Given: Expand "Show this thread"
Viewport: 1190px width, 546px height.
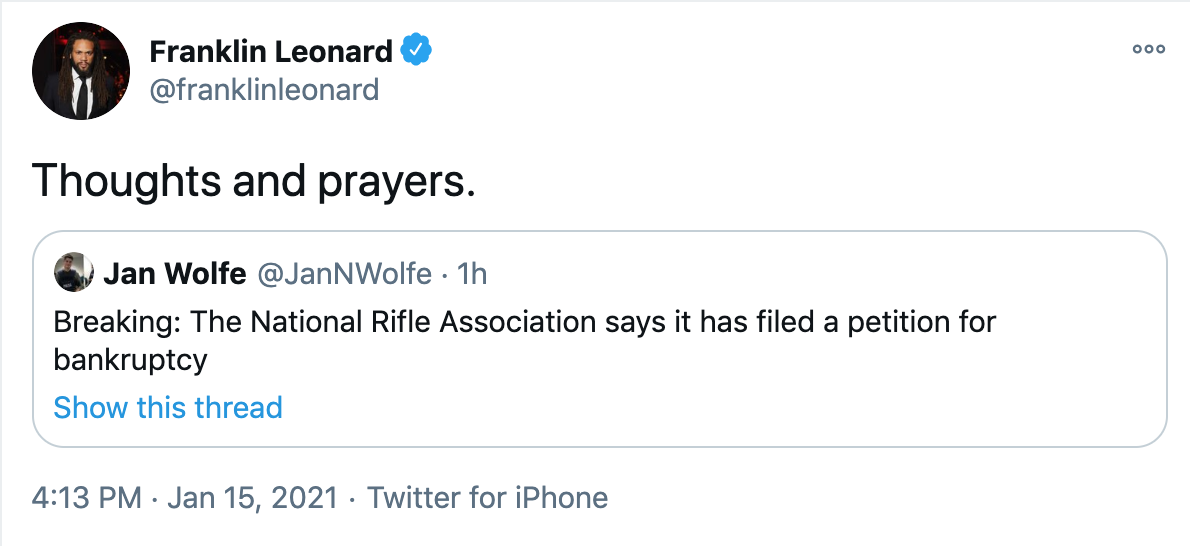Looking at the screenshot, I should pos(168,407).
